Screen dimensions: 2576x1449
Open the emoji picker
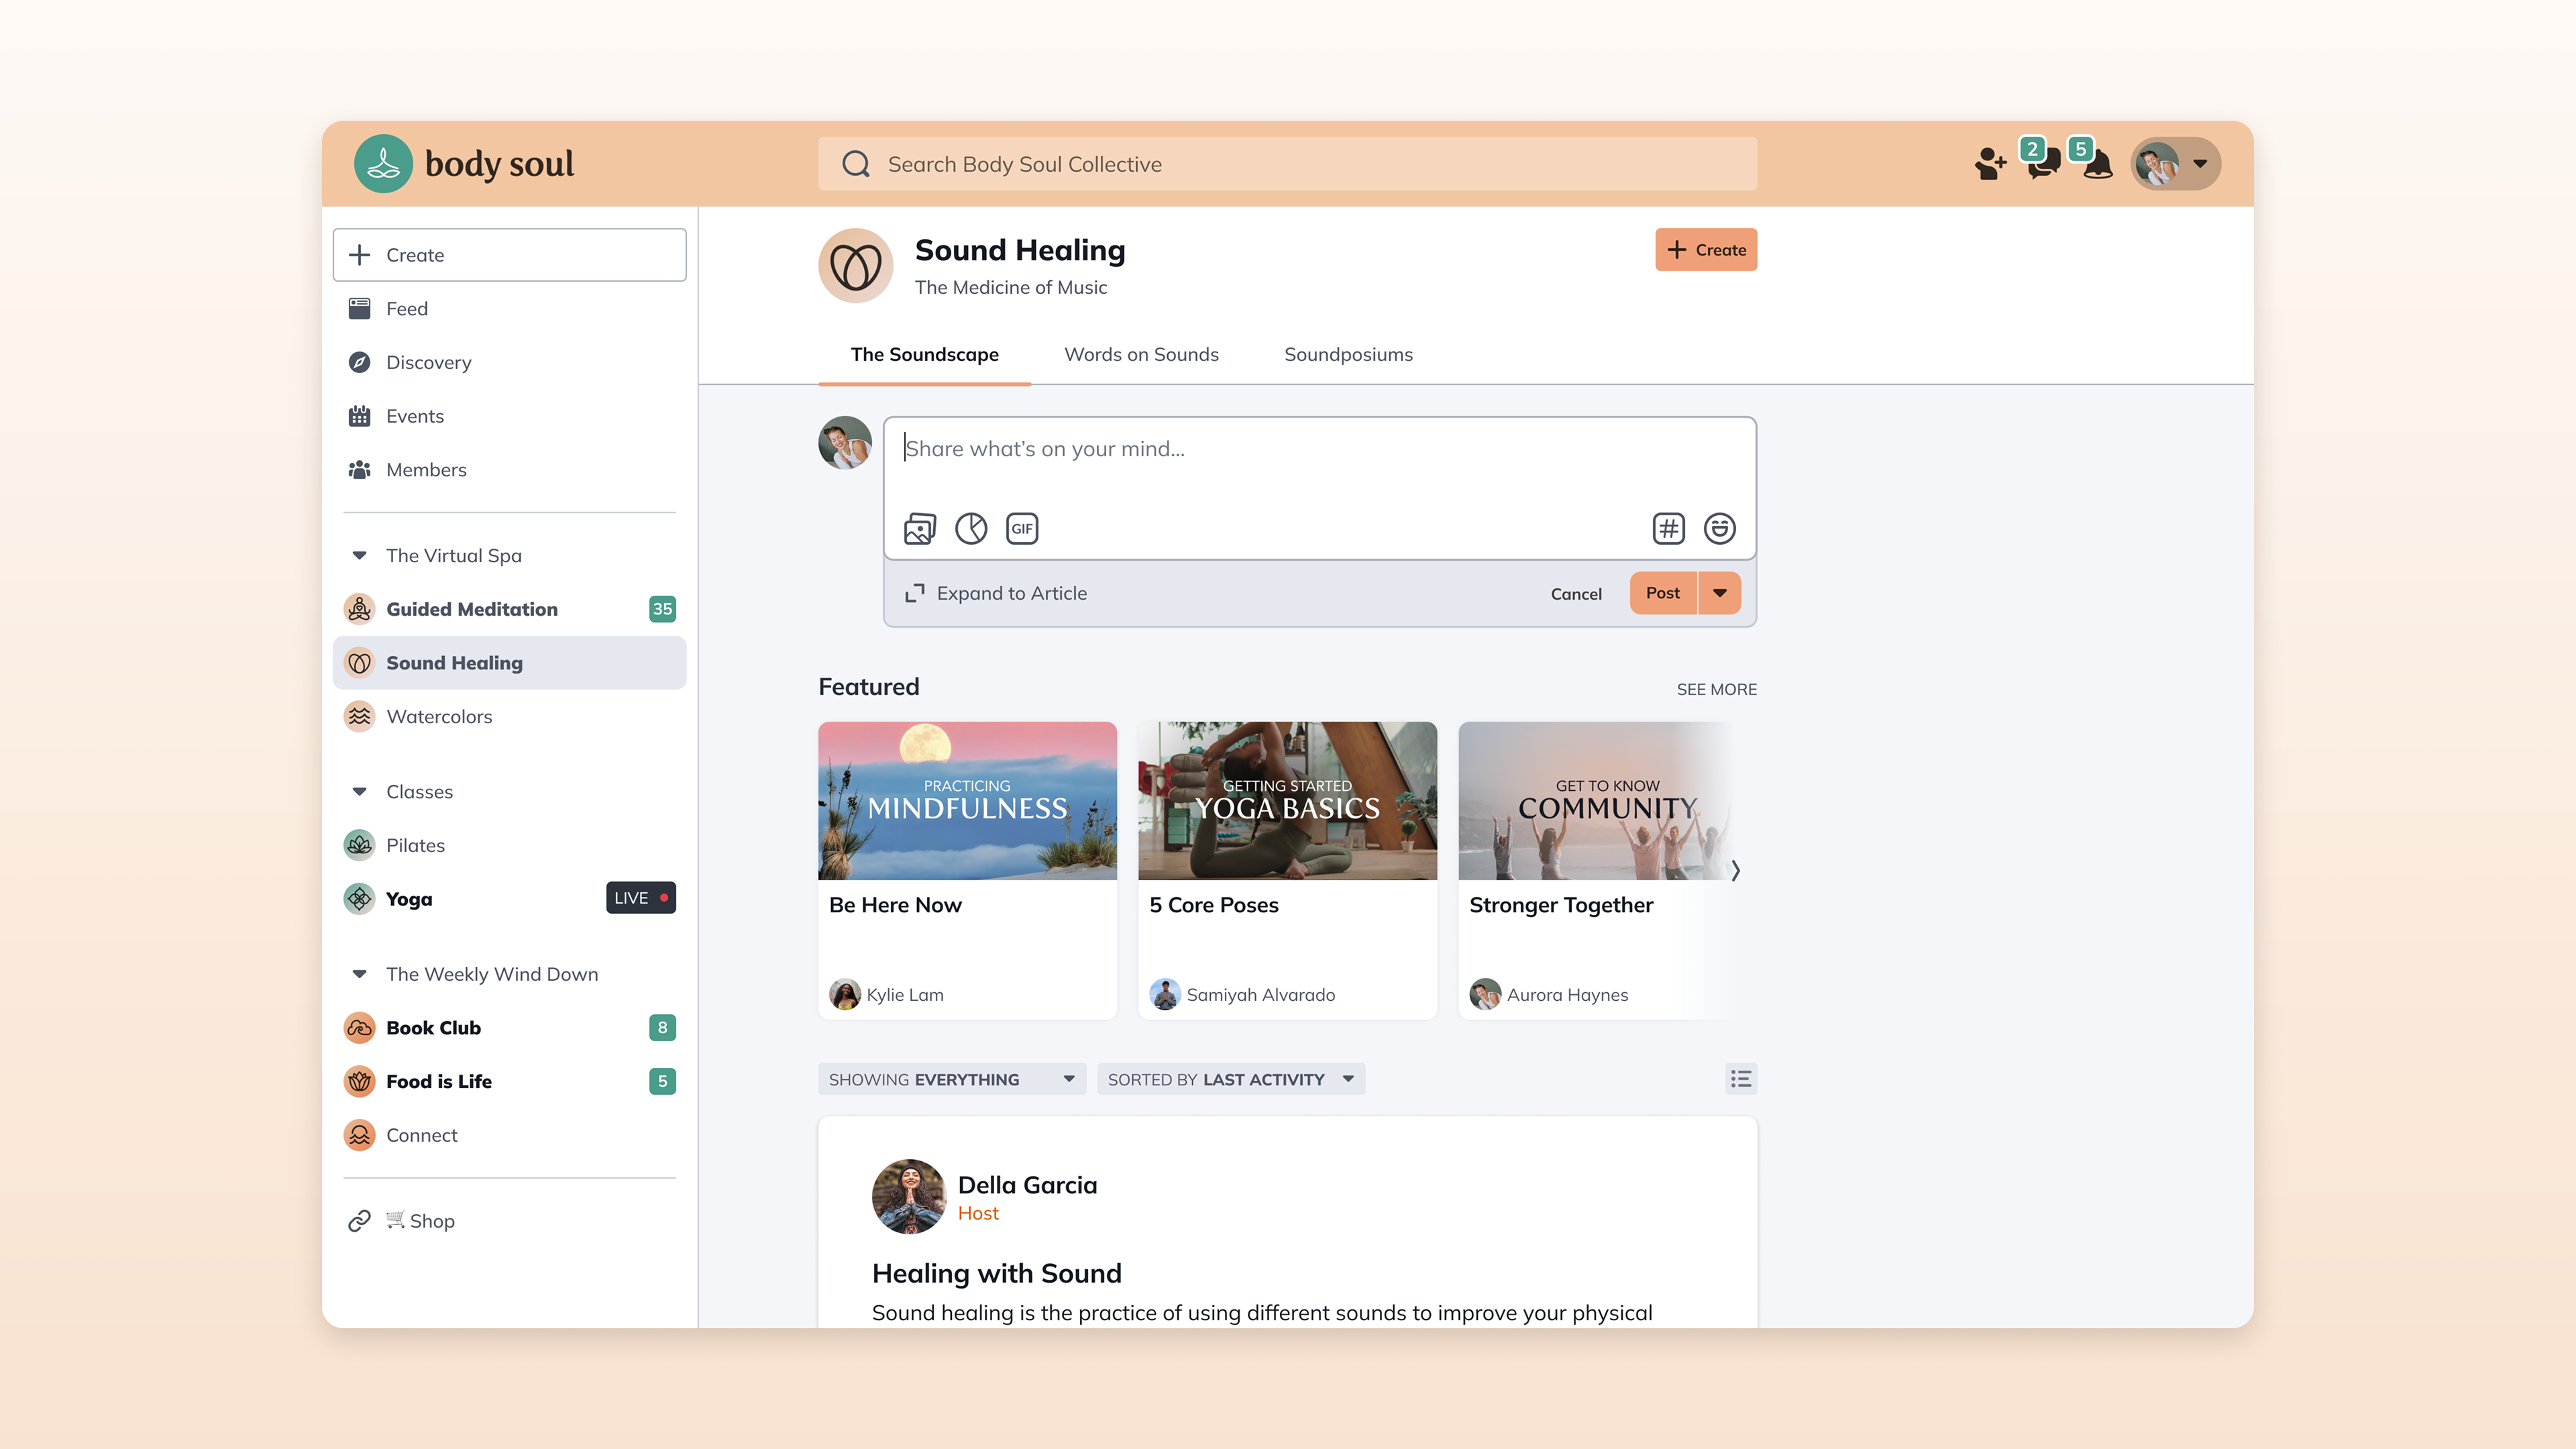coord(1719,528)
